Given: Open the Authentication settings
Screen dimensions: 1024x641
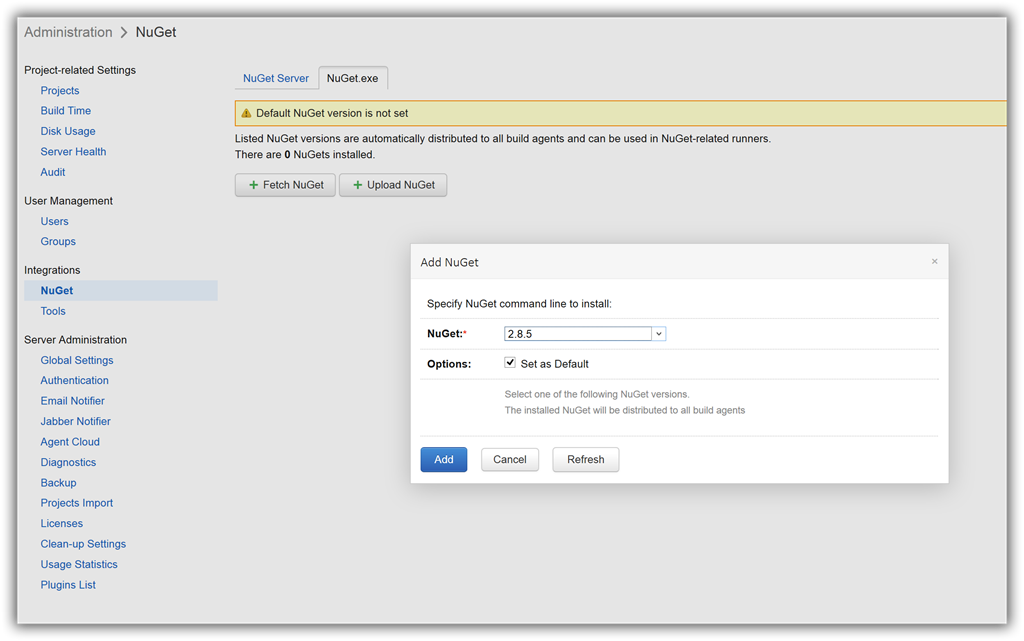Looking at the screenshot, I should (x=74, y=381).
